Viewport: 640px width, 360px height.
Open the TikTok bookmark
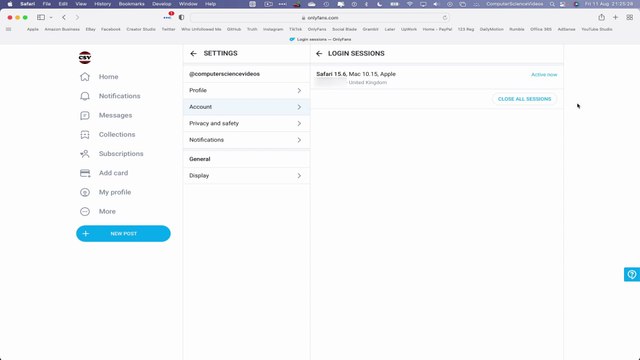click(296, 29)
